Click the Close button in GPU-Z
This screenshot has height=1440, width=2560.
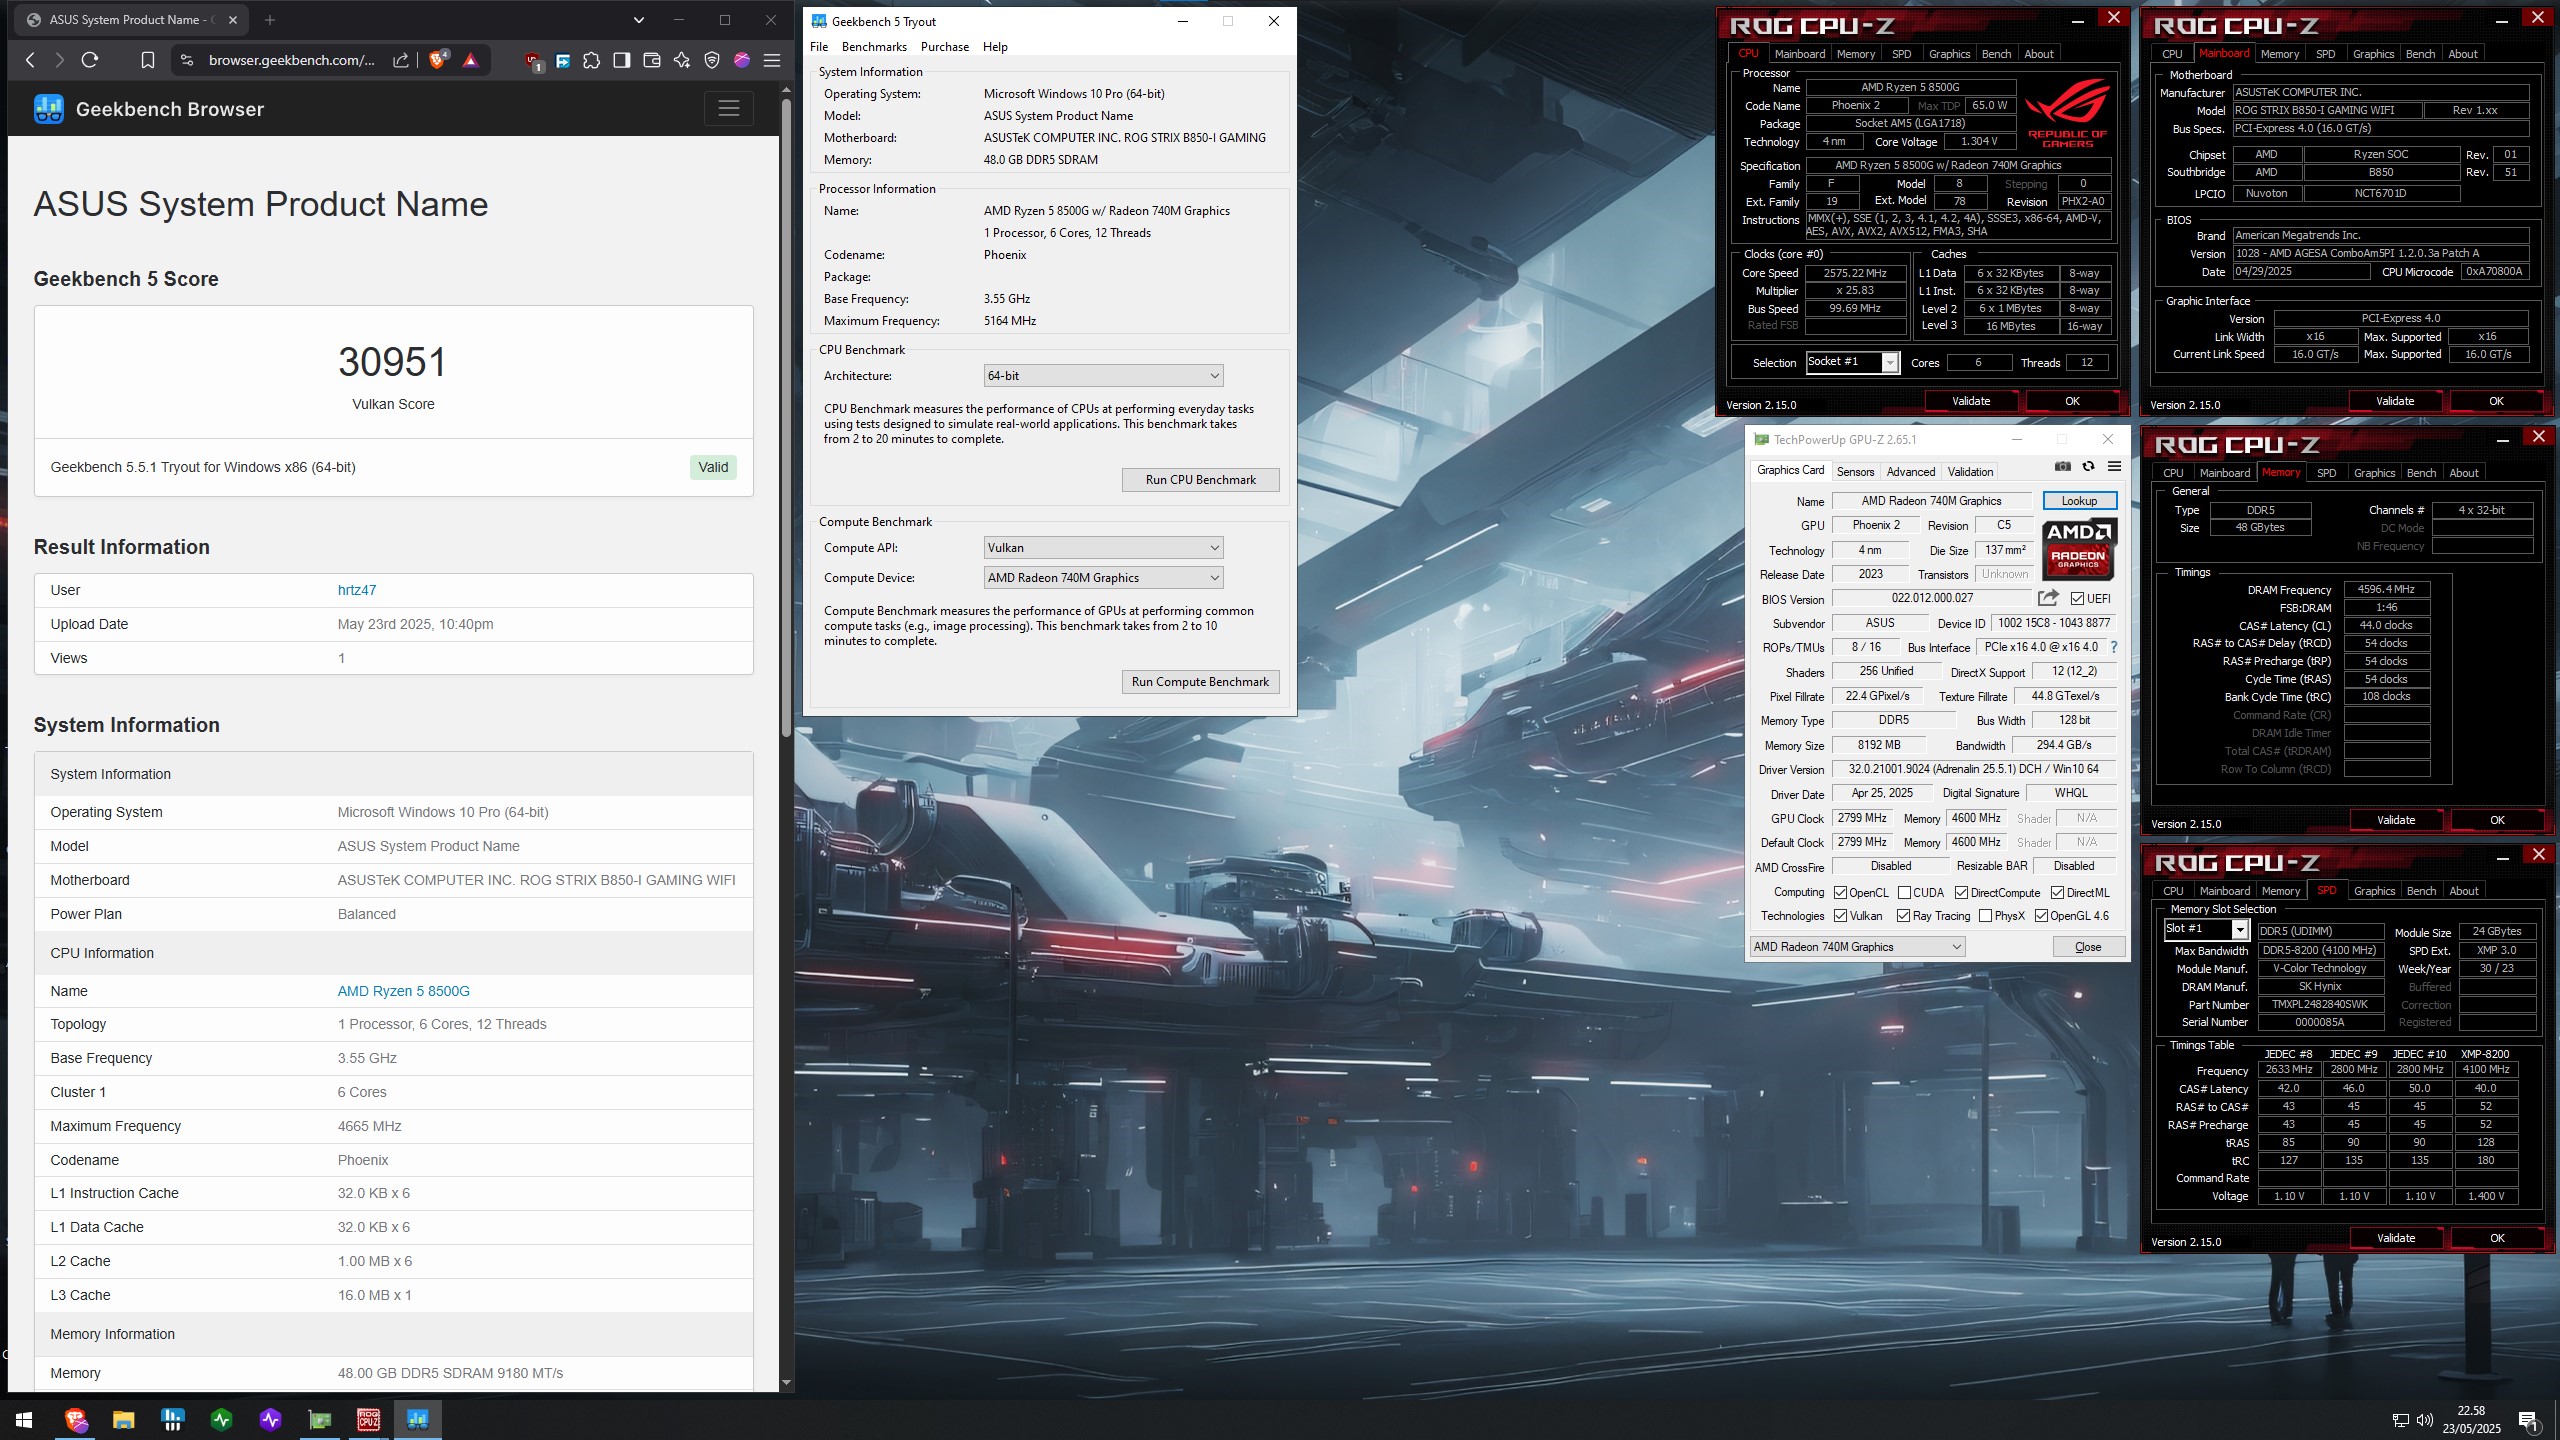pos(2088,946)
